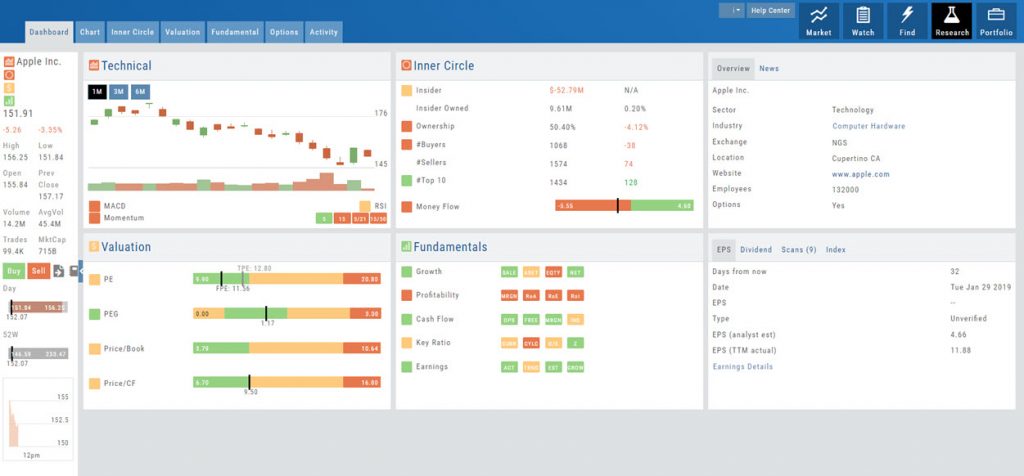Image resolution: width=1024 pixels, height=476 pixels.
Task: Open the Dashboard tab
Action: coord(49,32)
